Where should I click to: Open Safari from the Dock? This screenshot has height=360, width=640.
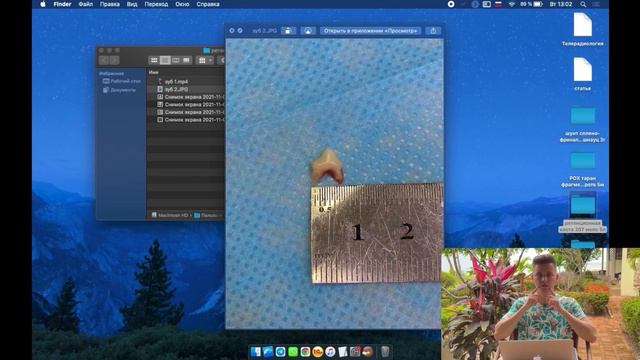coord(268,351)
